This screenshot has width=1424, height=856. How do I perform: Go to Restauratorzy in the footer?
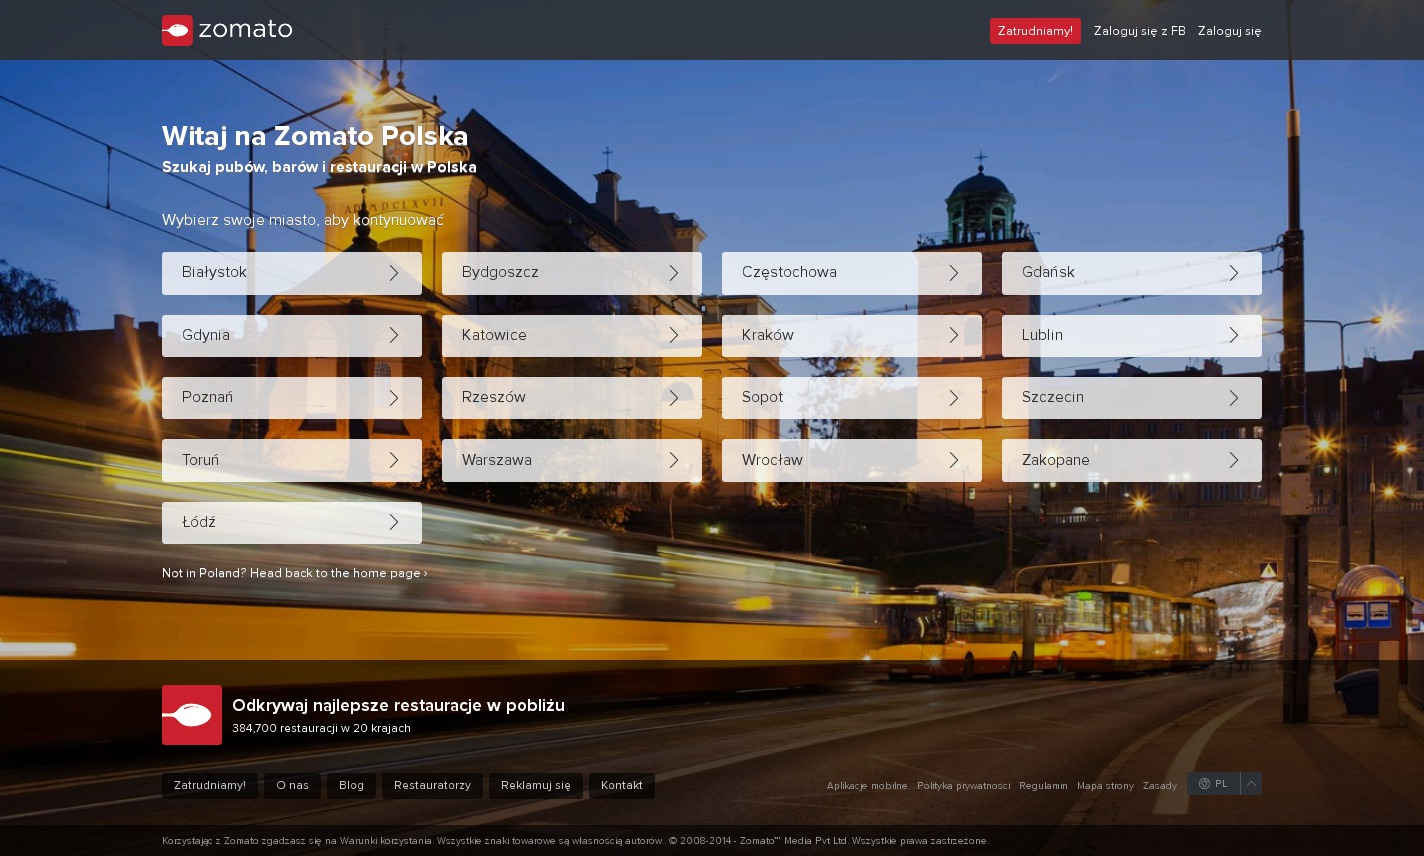pyautogui.click(x=432, y=786)
